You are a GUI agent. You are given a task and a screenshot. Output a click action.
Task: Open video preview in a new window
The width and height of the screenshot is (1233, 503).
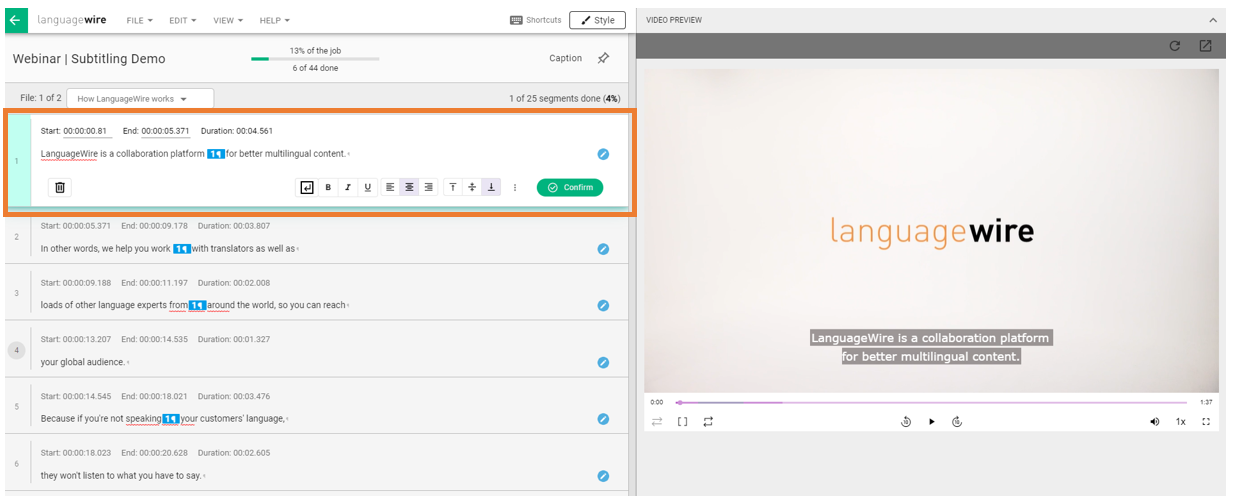pyautogui.click(x=1205, y=46)
